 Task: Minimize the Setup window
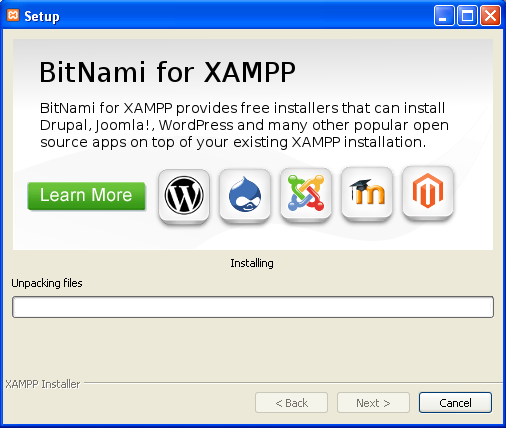[x=444, y=16]
